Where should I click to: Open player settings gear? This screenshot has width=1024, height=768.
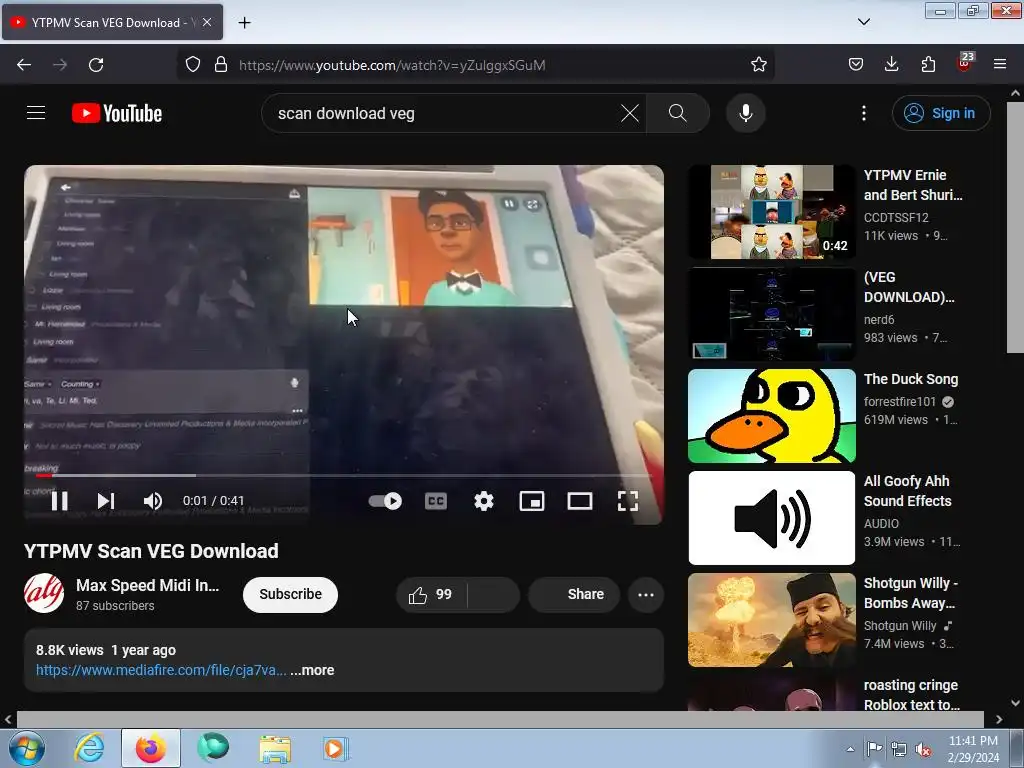point(483,501)
